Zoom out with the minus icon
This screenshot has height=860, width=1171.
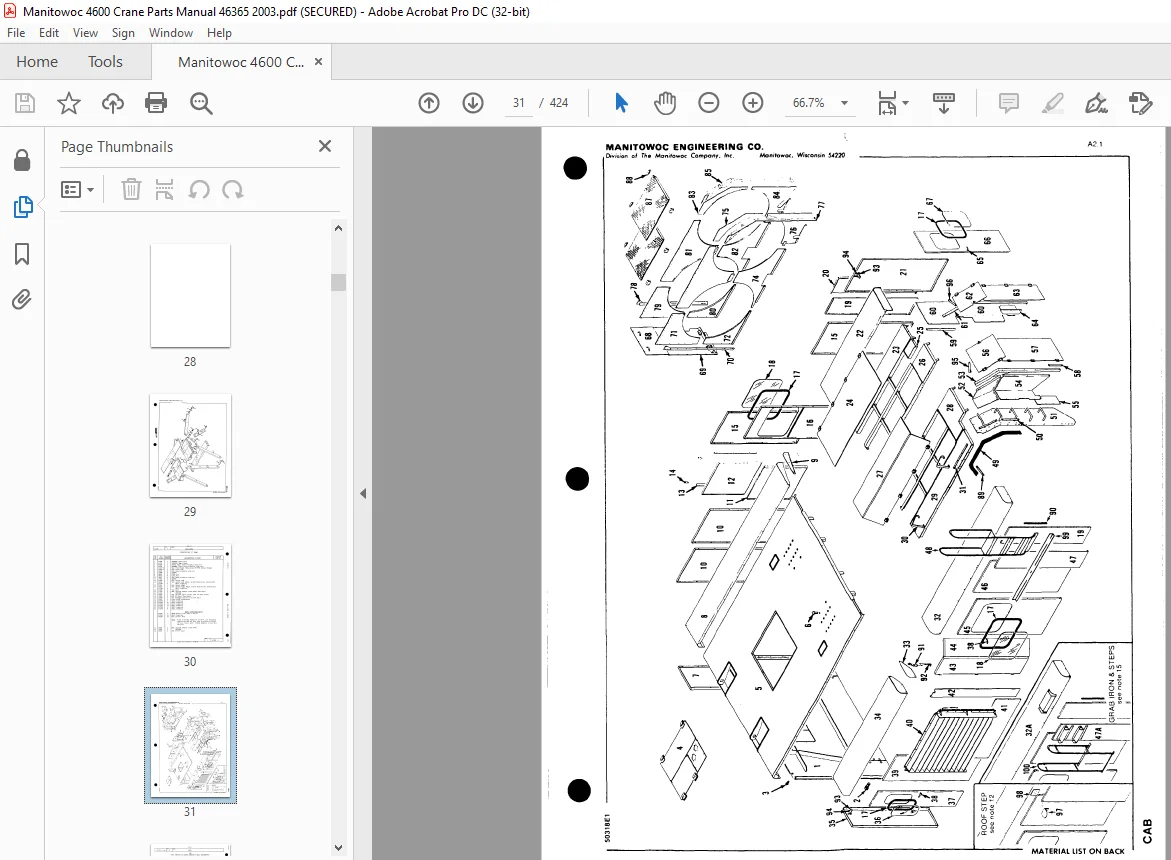[709, 103]
